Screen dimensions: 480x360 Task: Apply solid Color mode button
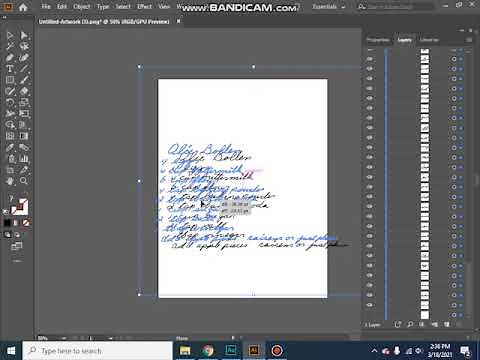coord(7,223)
